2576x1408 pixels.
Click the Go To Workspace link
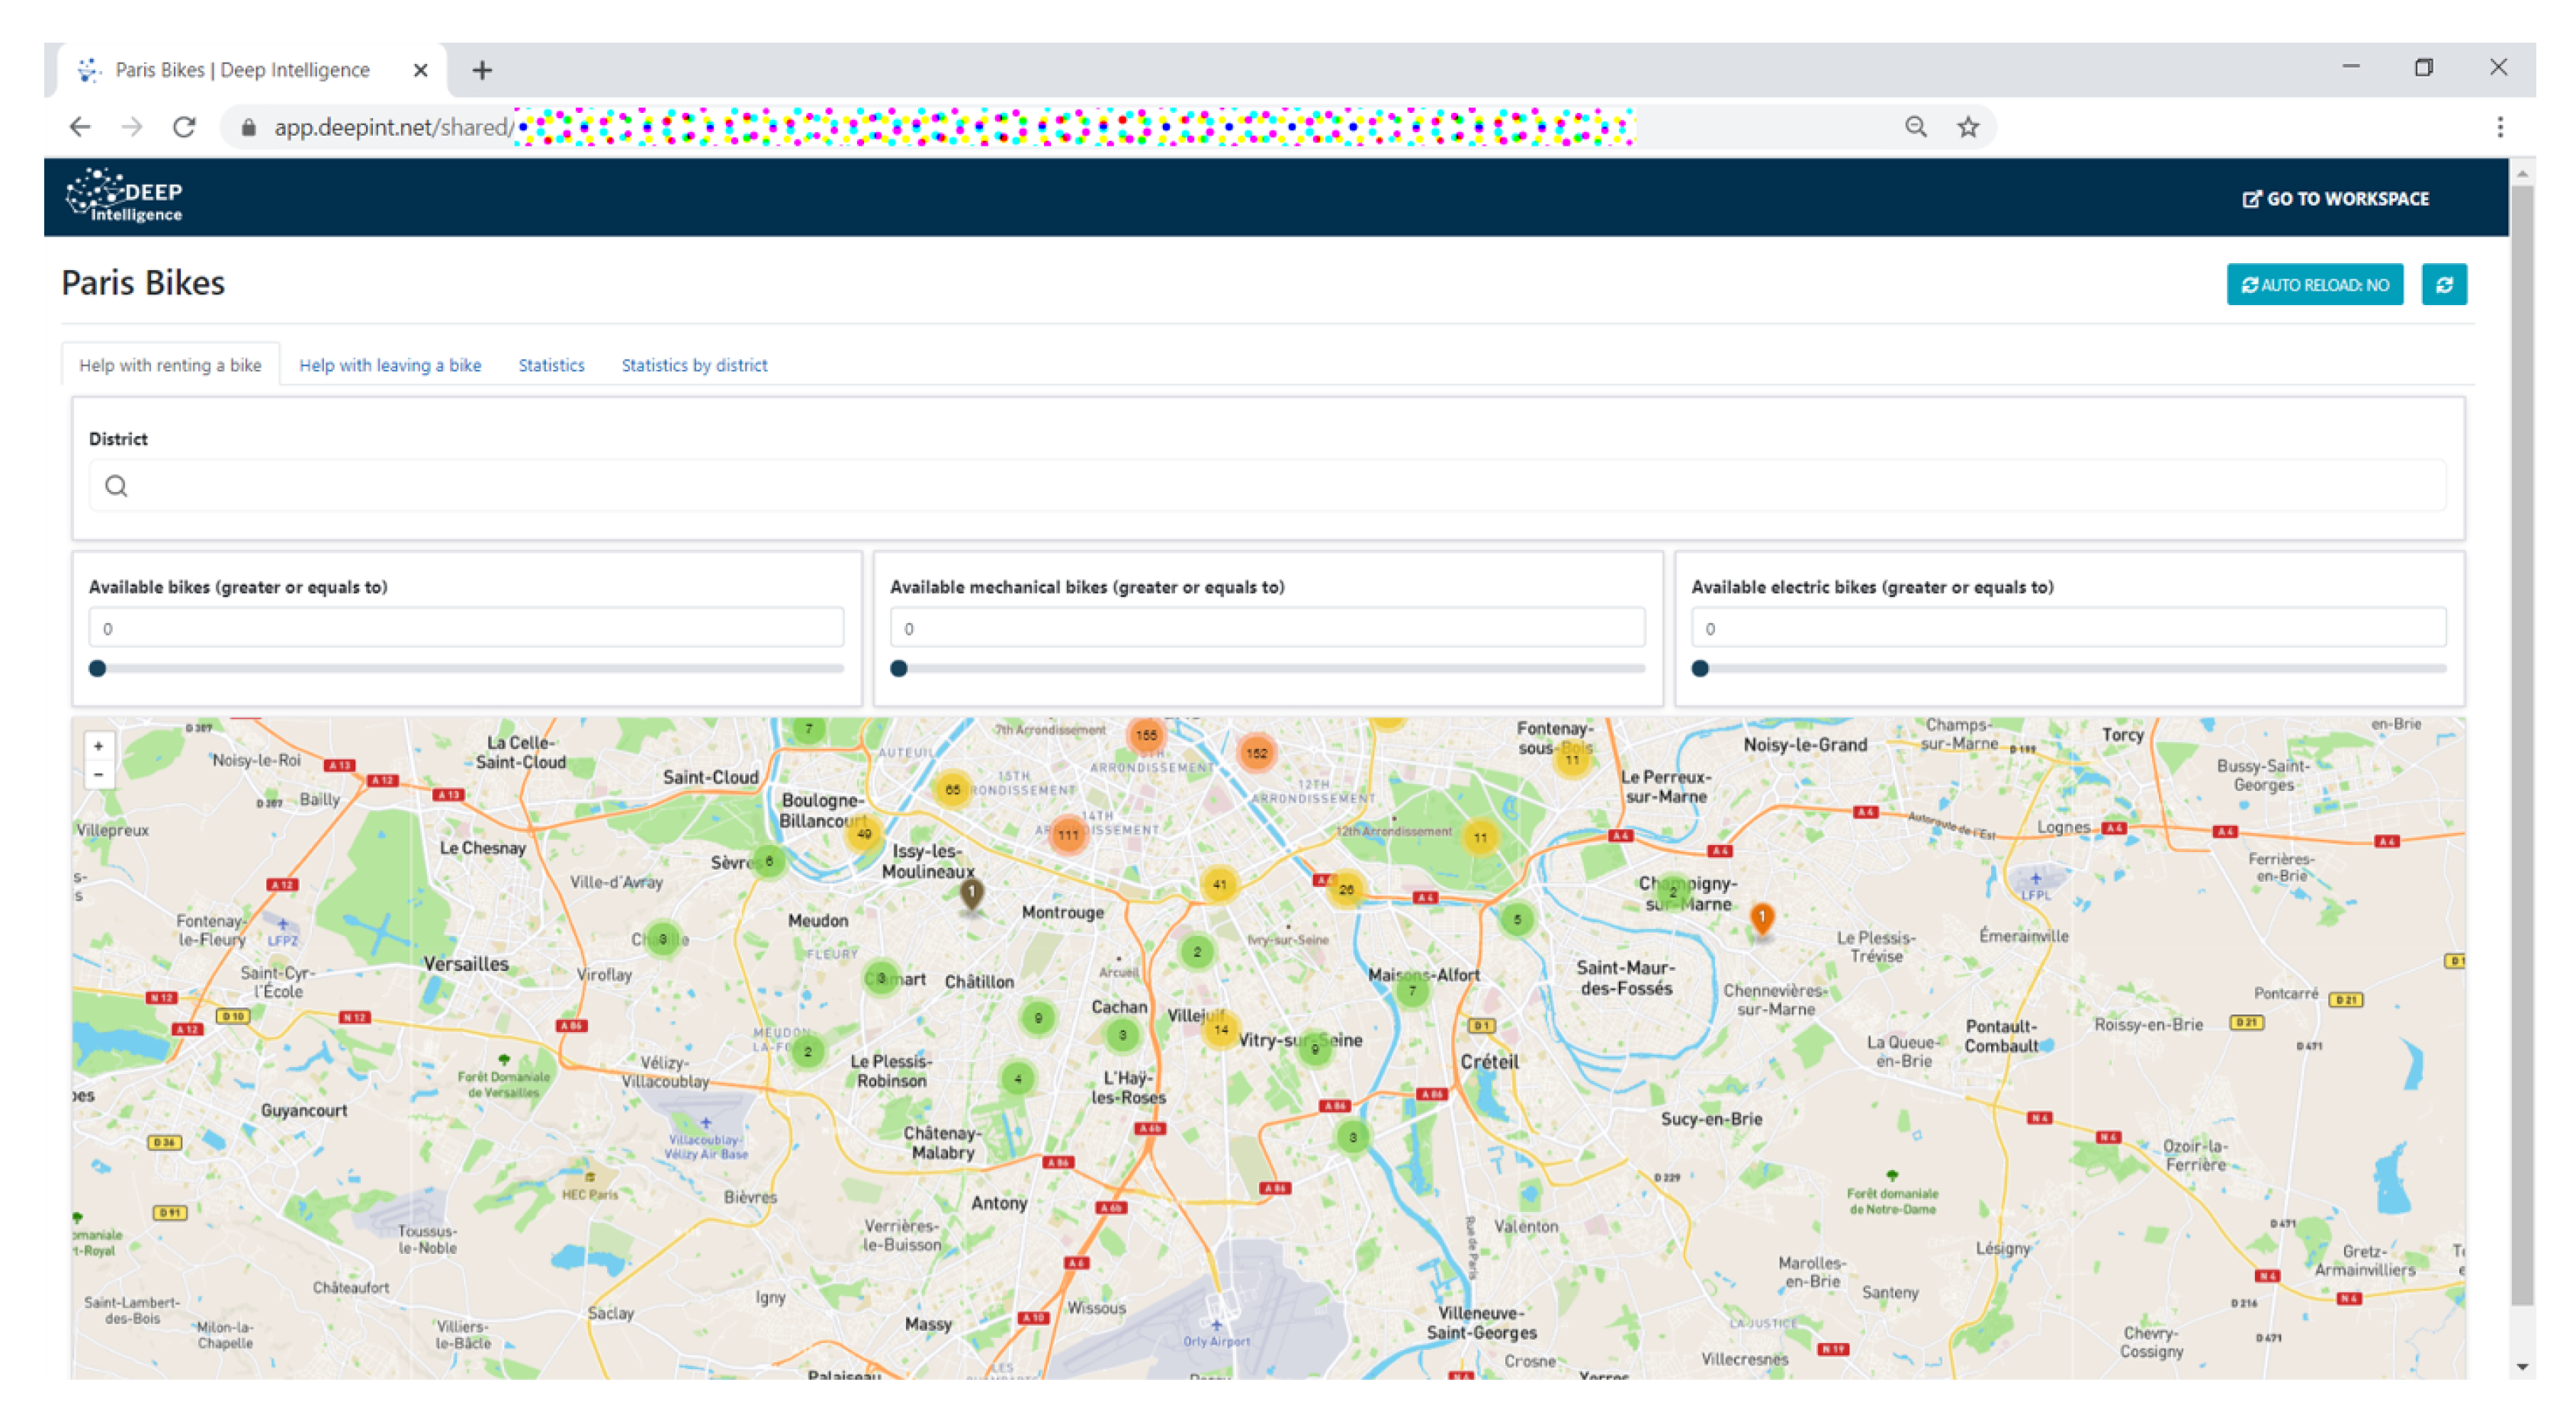[x=2335, y=199]
